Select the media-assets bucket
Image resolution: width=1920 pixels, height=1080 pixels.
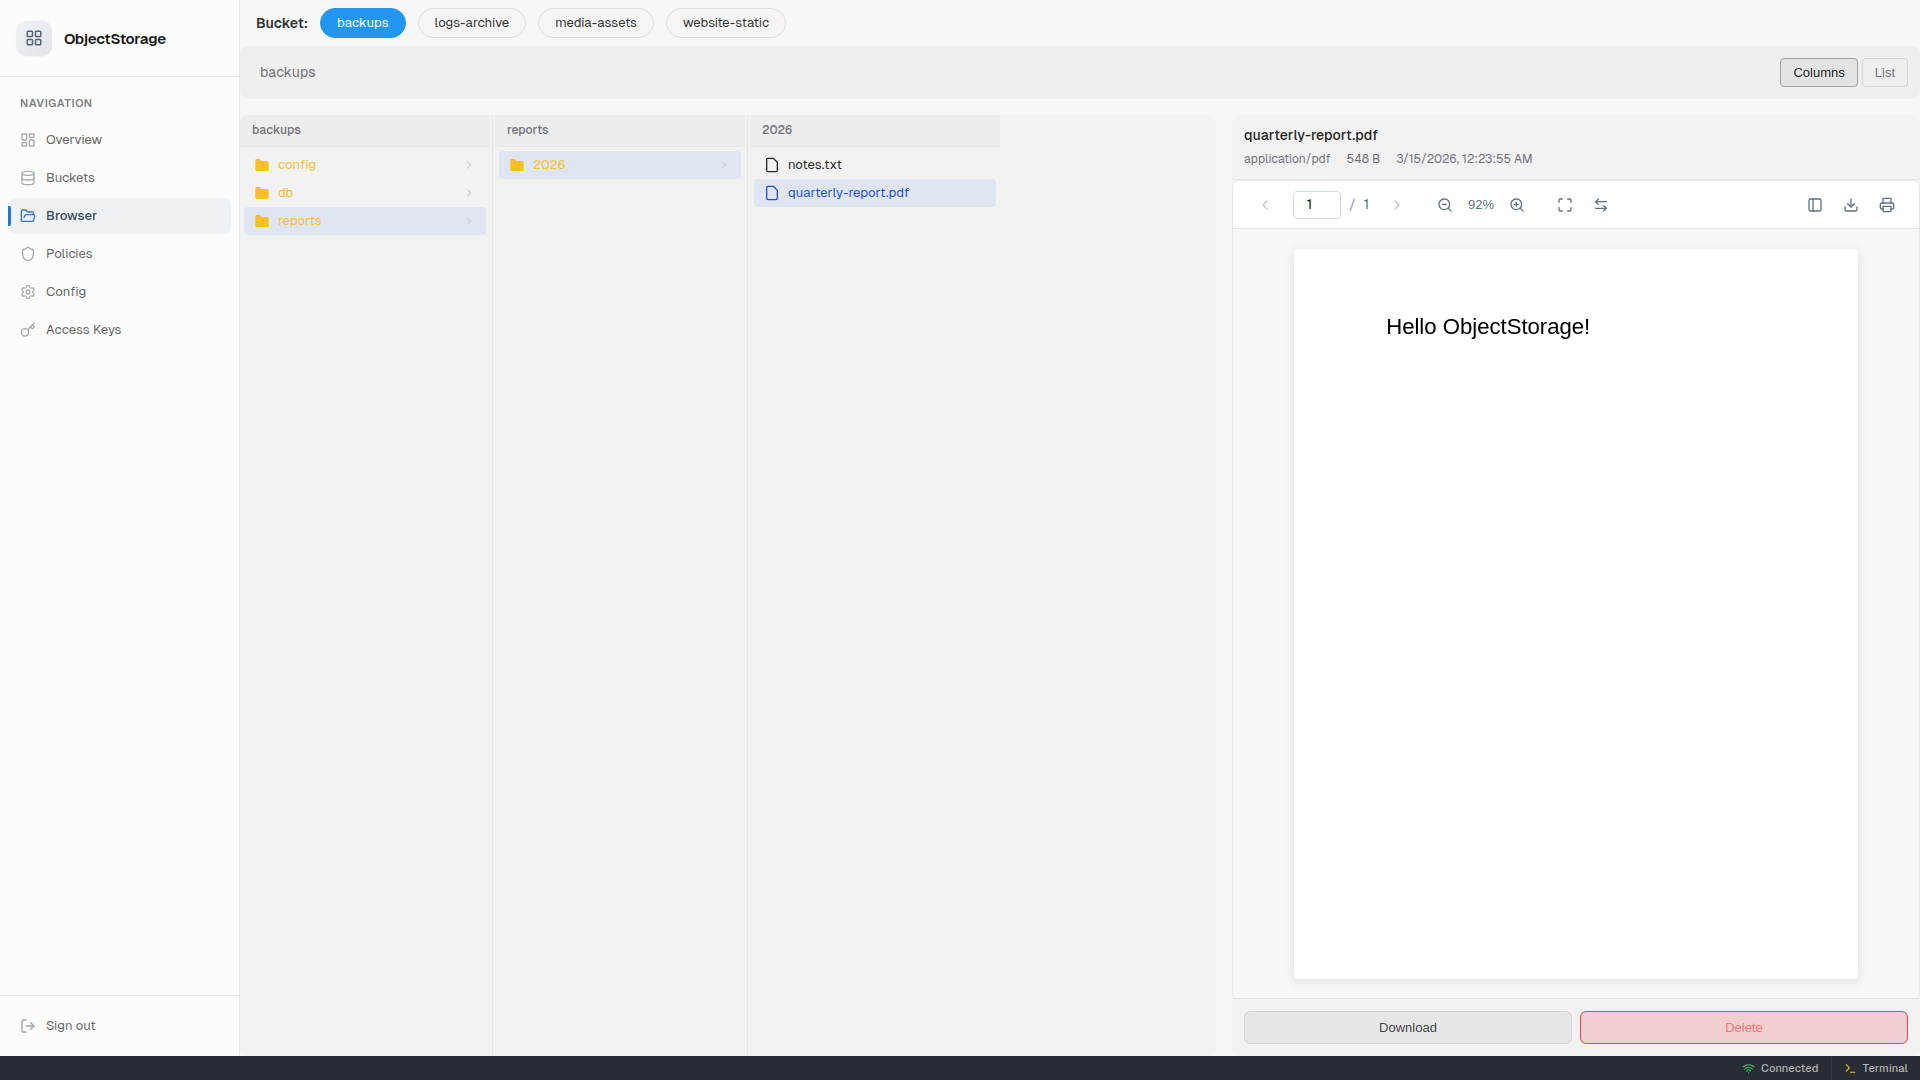(x=595, y=22)
